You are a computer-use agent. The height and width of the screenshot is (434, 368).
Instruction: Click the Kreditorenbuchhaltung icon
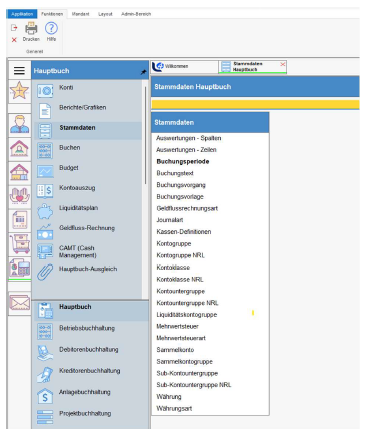point(45,374)
